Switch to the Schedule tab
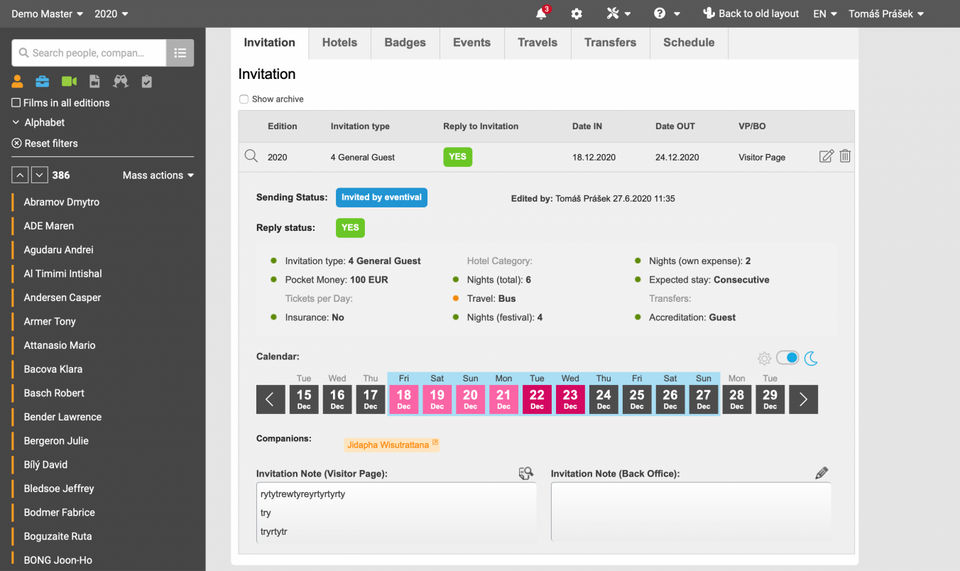This screenshot has width=960, height=571. pos(689,43)
